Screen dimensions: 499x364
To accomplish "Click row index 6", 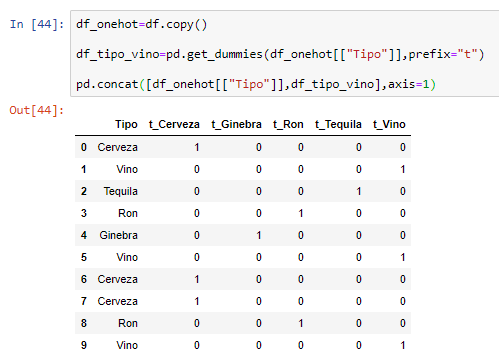I will 84,279.
